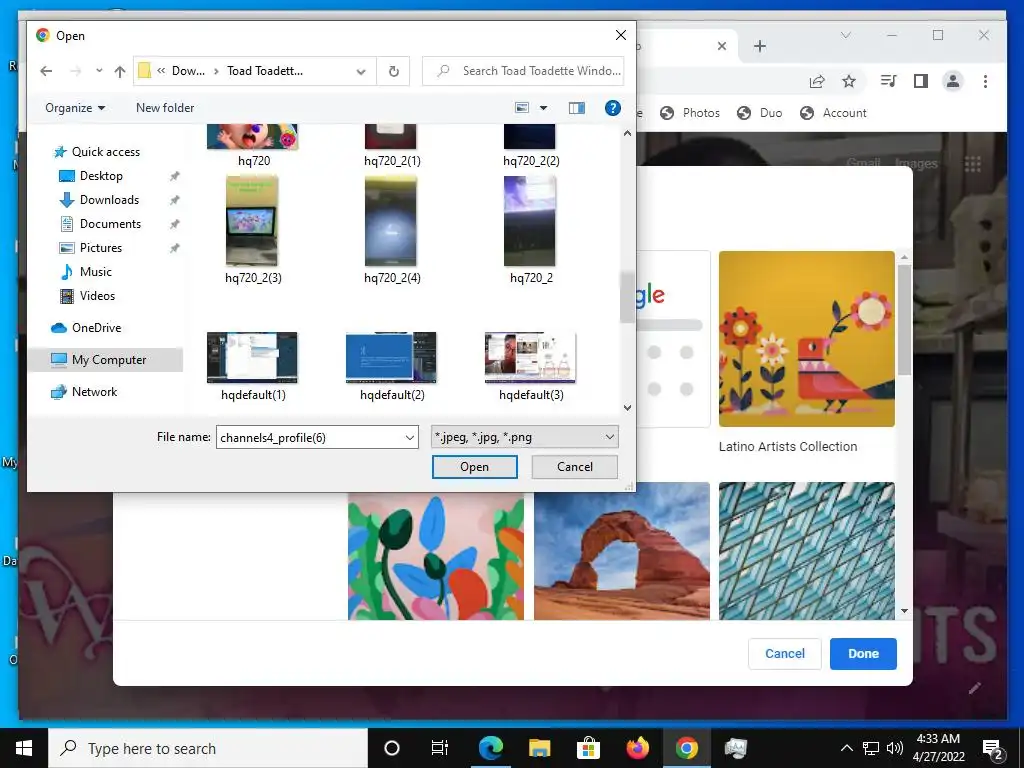
Task: Click Done in customize dialog
Action: (x=863, y=654)
